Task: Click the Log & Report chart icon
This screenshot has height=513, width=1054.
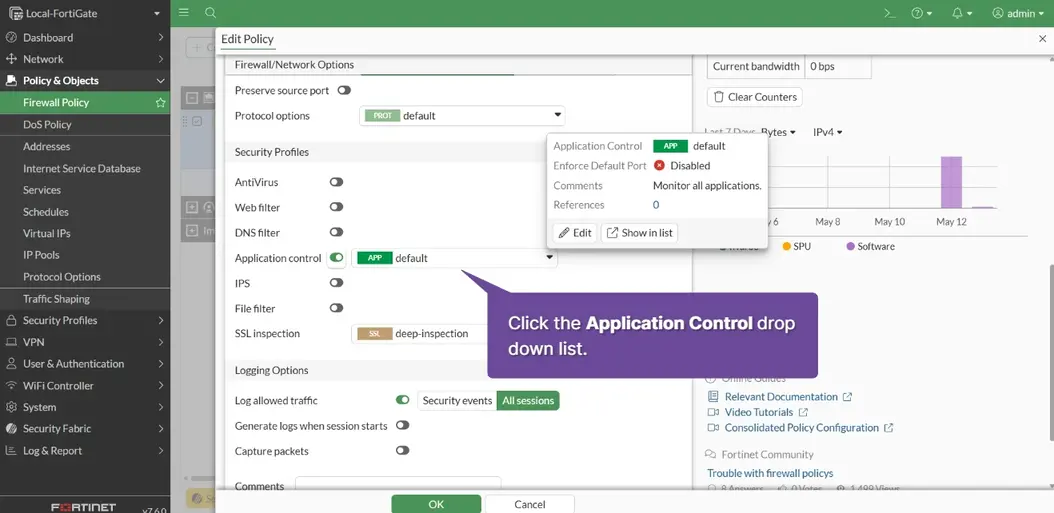Action: click(11, 450)
